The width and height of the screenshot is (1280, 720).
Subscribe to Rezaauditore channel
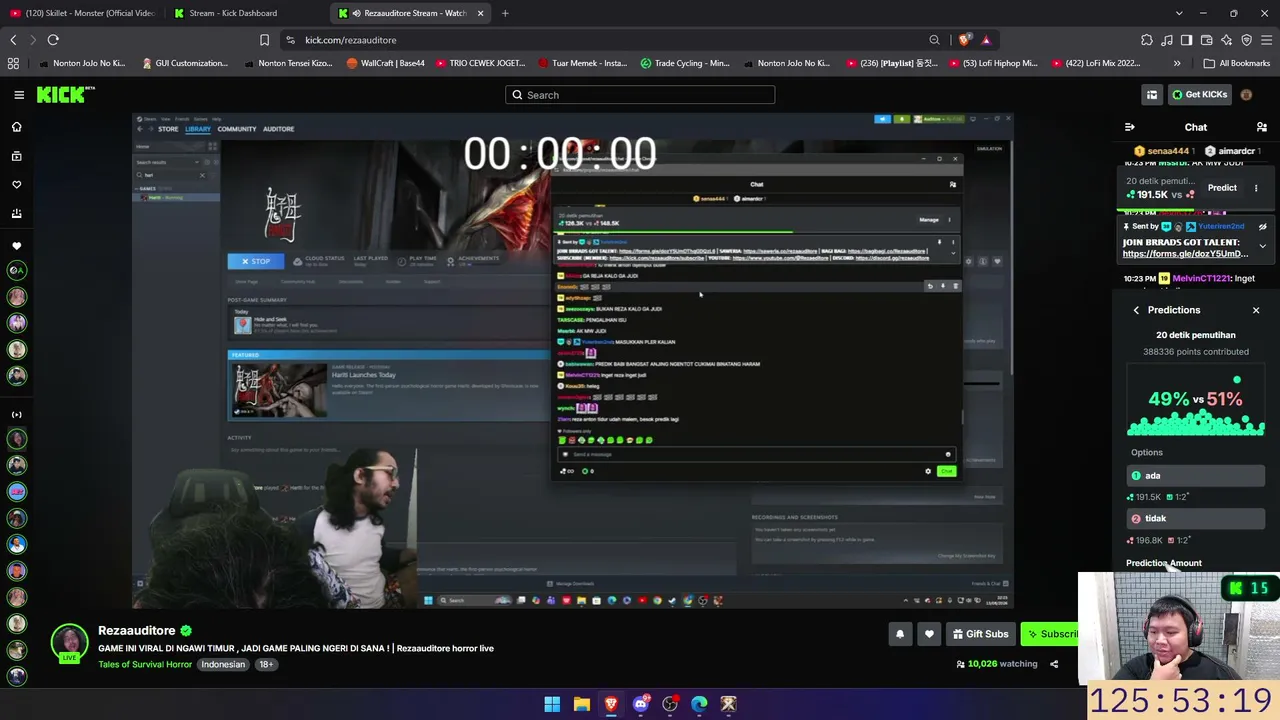click(x=1050, y=634)
